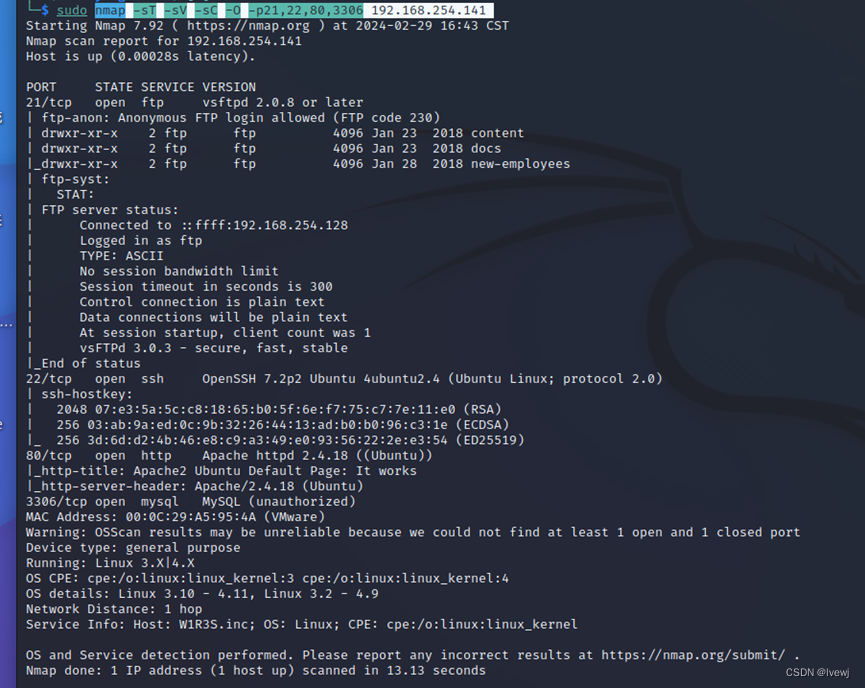Screen dimensions: 865x688
Task: Click the '22/tcp open ssh' row
Action: click(x=344, y=379)
